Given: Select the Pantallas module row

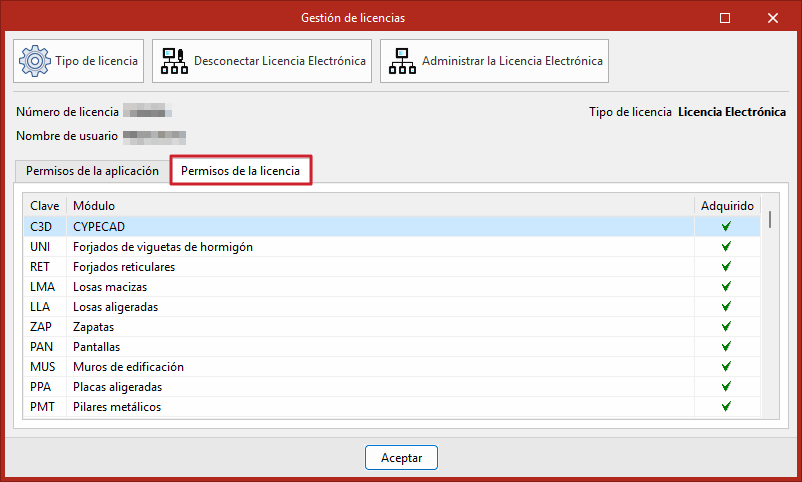Looking at the screenshot, I should point(392,346).
